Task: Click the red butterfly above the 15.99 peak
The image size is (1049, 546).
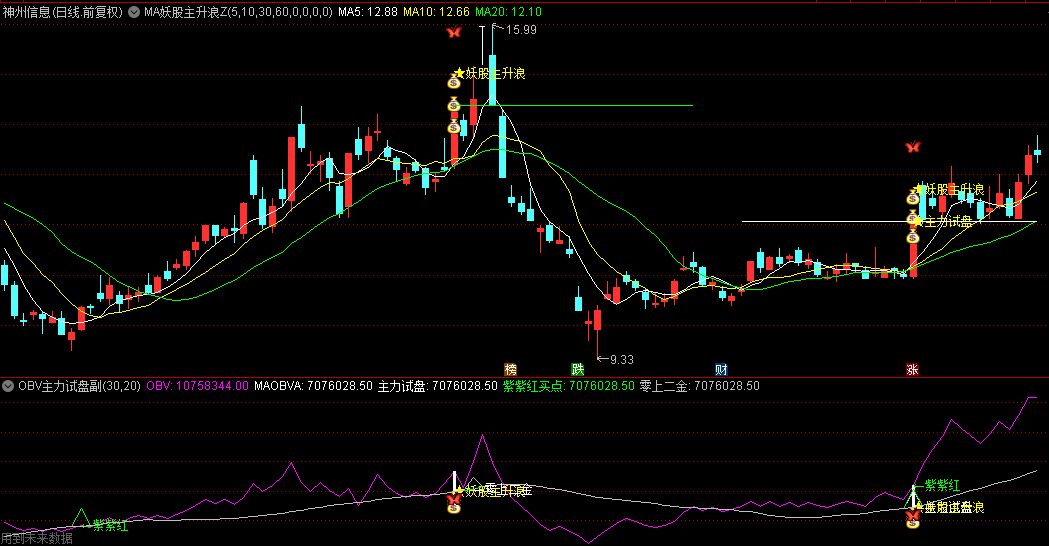Action: tap(453, 32)
